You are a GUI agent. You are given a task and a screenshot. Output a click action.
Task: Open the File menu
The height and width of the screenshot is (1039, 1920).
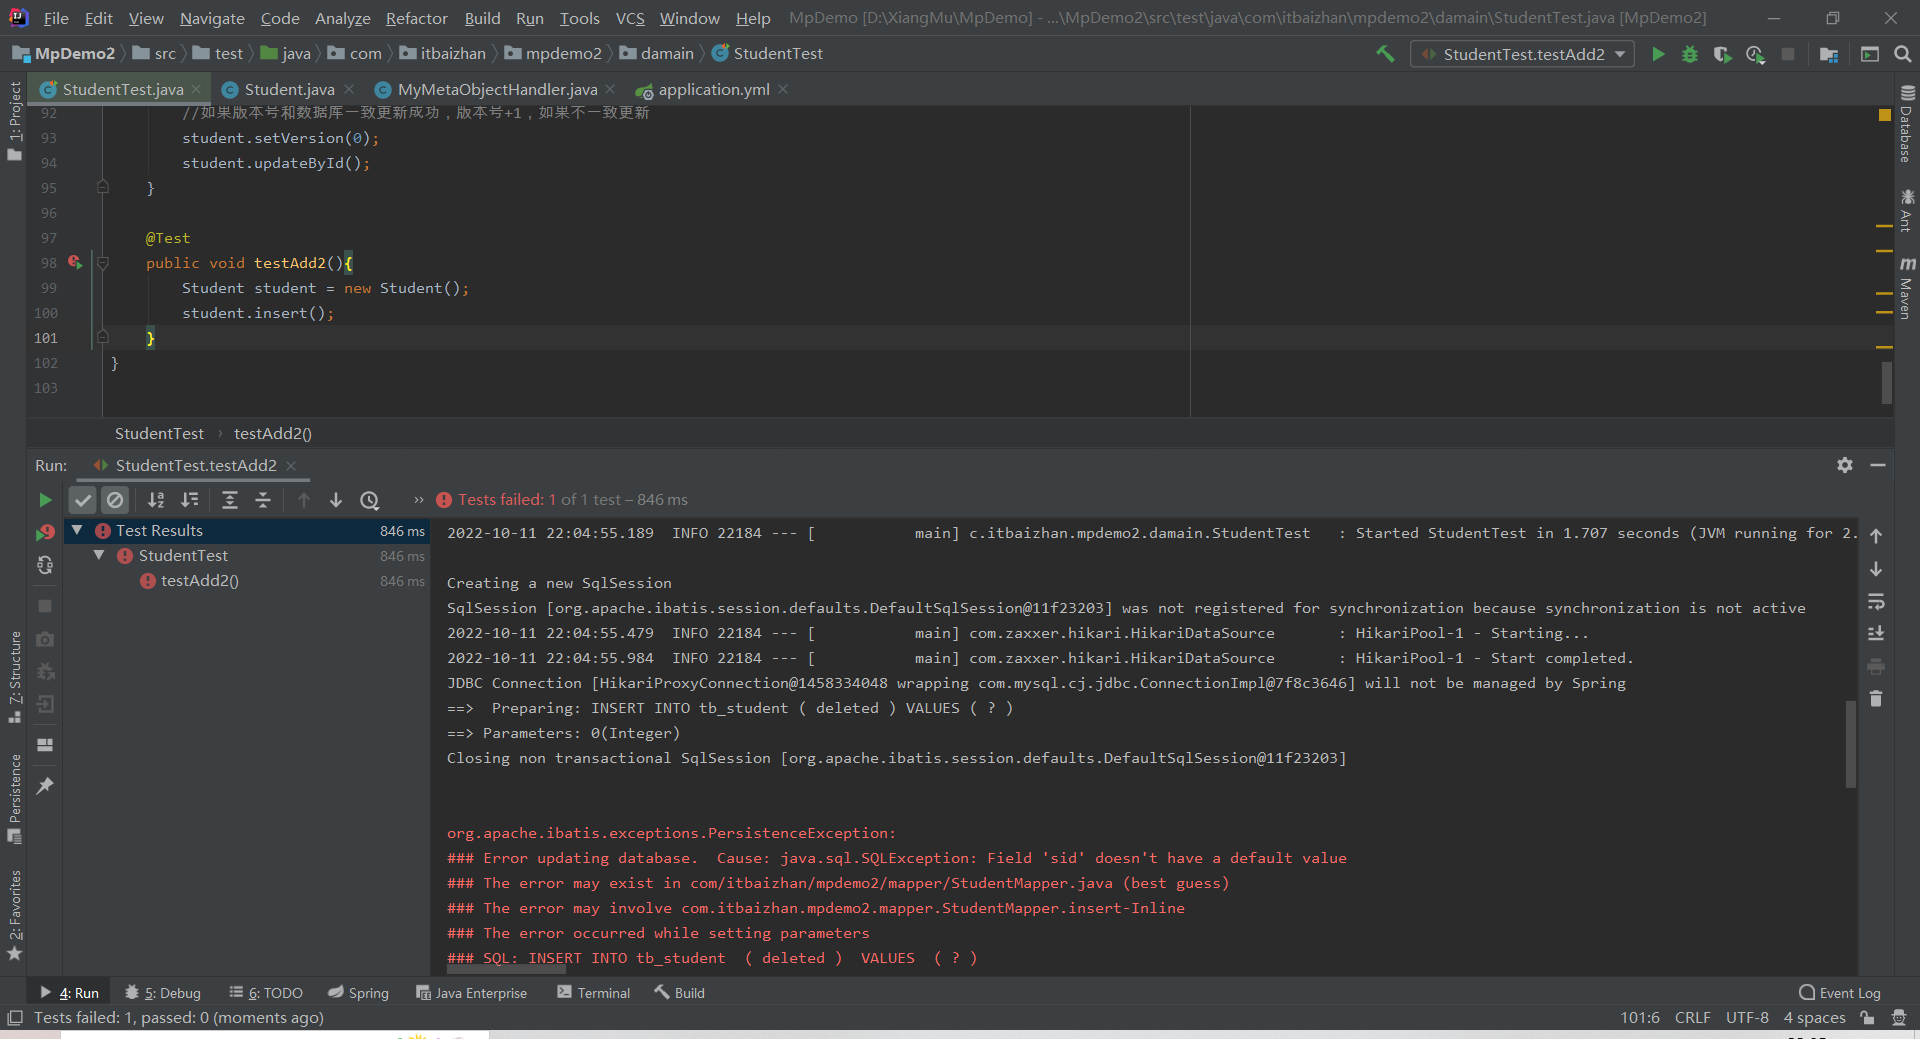[56, 18]
